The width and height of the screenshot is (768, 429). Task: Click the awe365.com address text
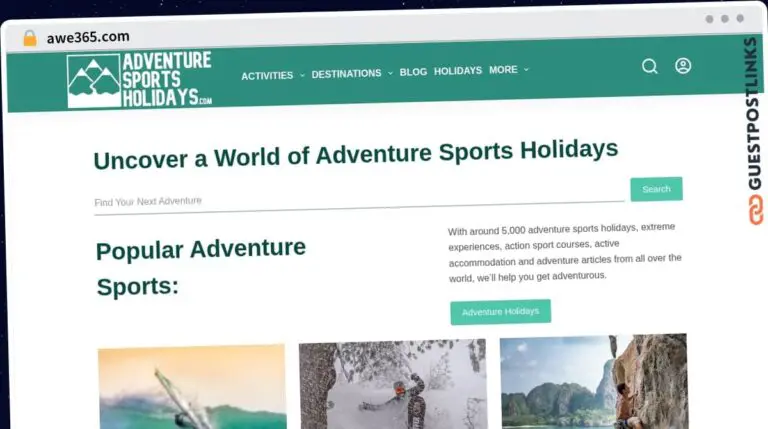[x=88, y=37]
